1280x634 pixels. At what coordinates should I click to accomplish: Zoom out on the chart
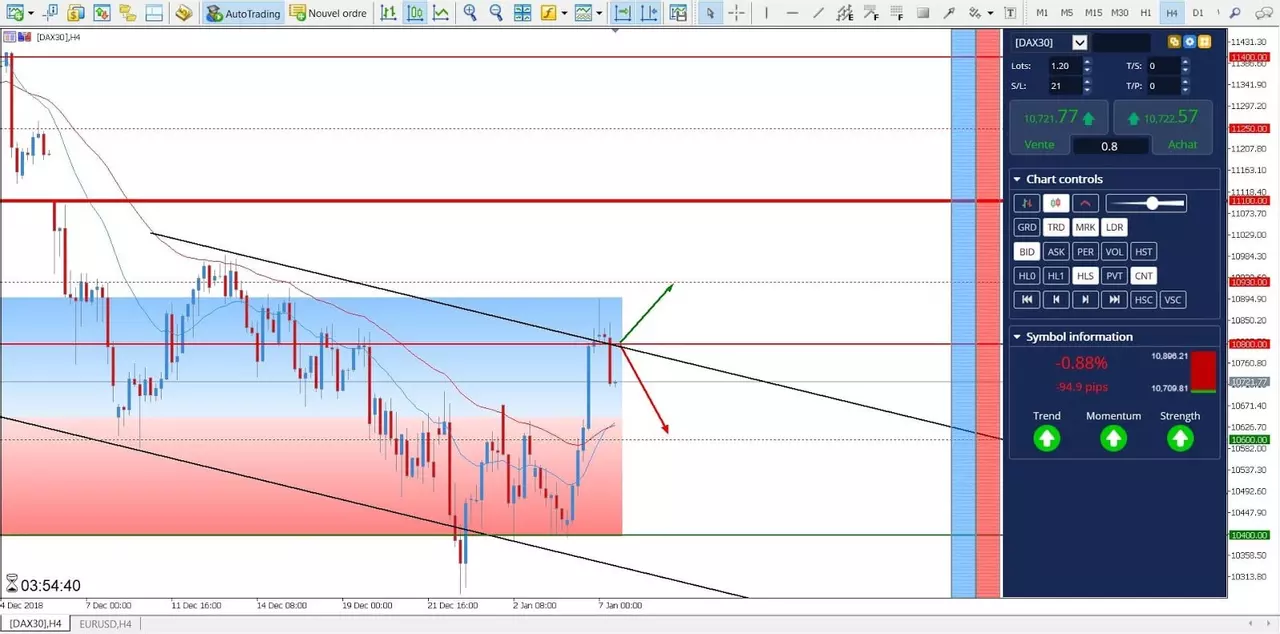[496, 13]
